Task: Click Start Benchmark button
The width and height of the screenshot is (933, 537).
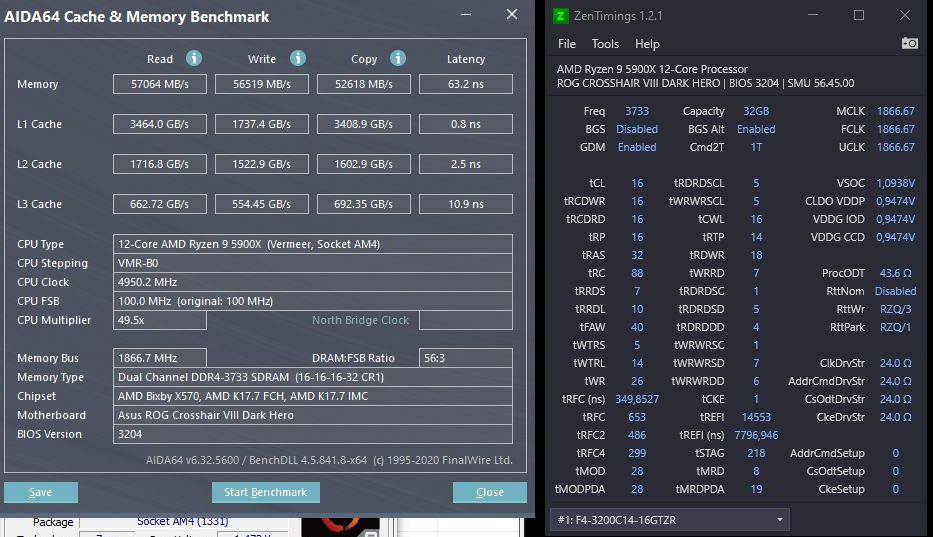Action: click(265, 492)
